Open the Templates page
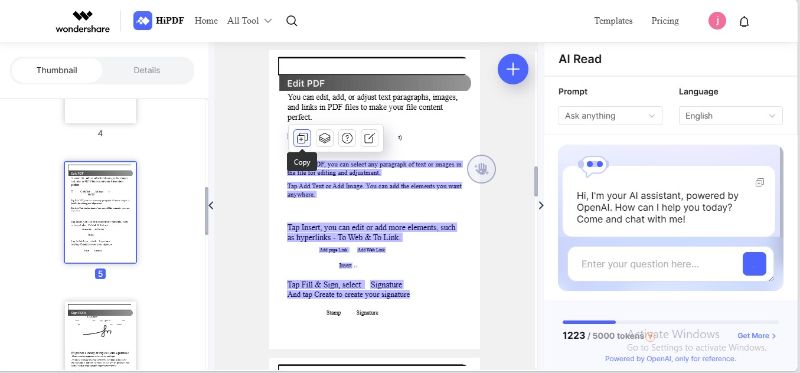 coord(613,21)
